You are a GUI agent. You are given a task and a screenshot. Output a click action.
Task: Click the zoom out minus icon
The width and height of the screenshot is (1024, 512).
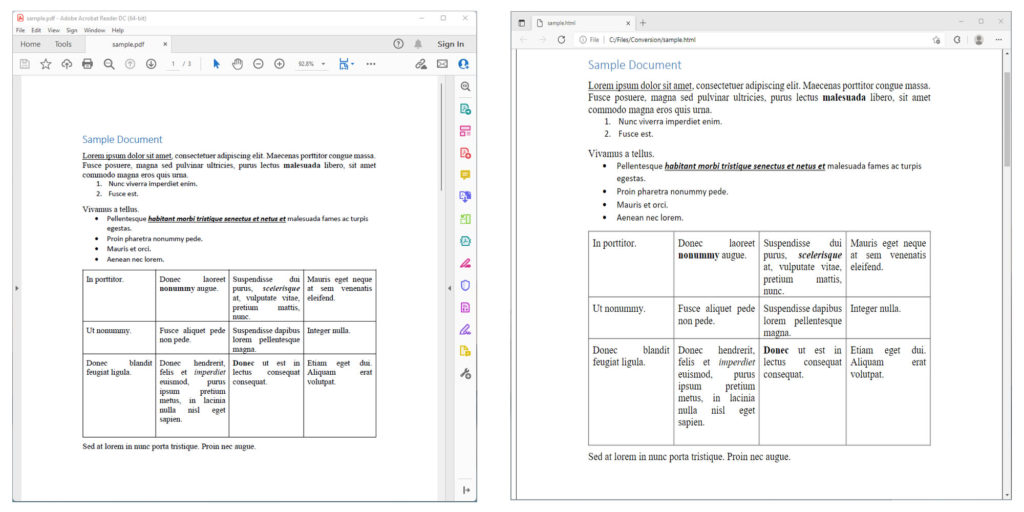click(258, 64)
